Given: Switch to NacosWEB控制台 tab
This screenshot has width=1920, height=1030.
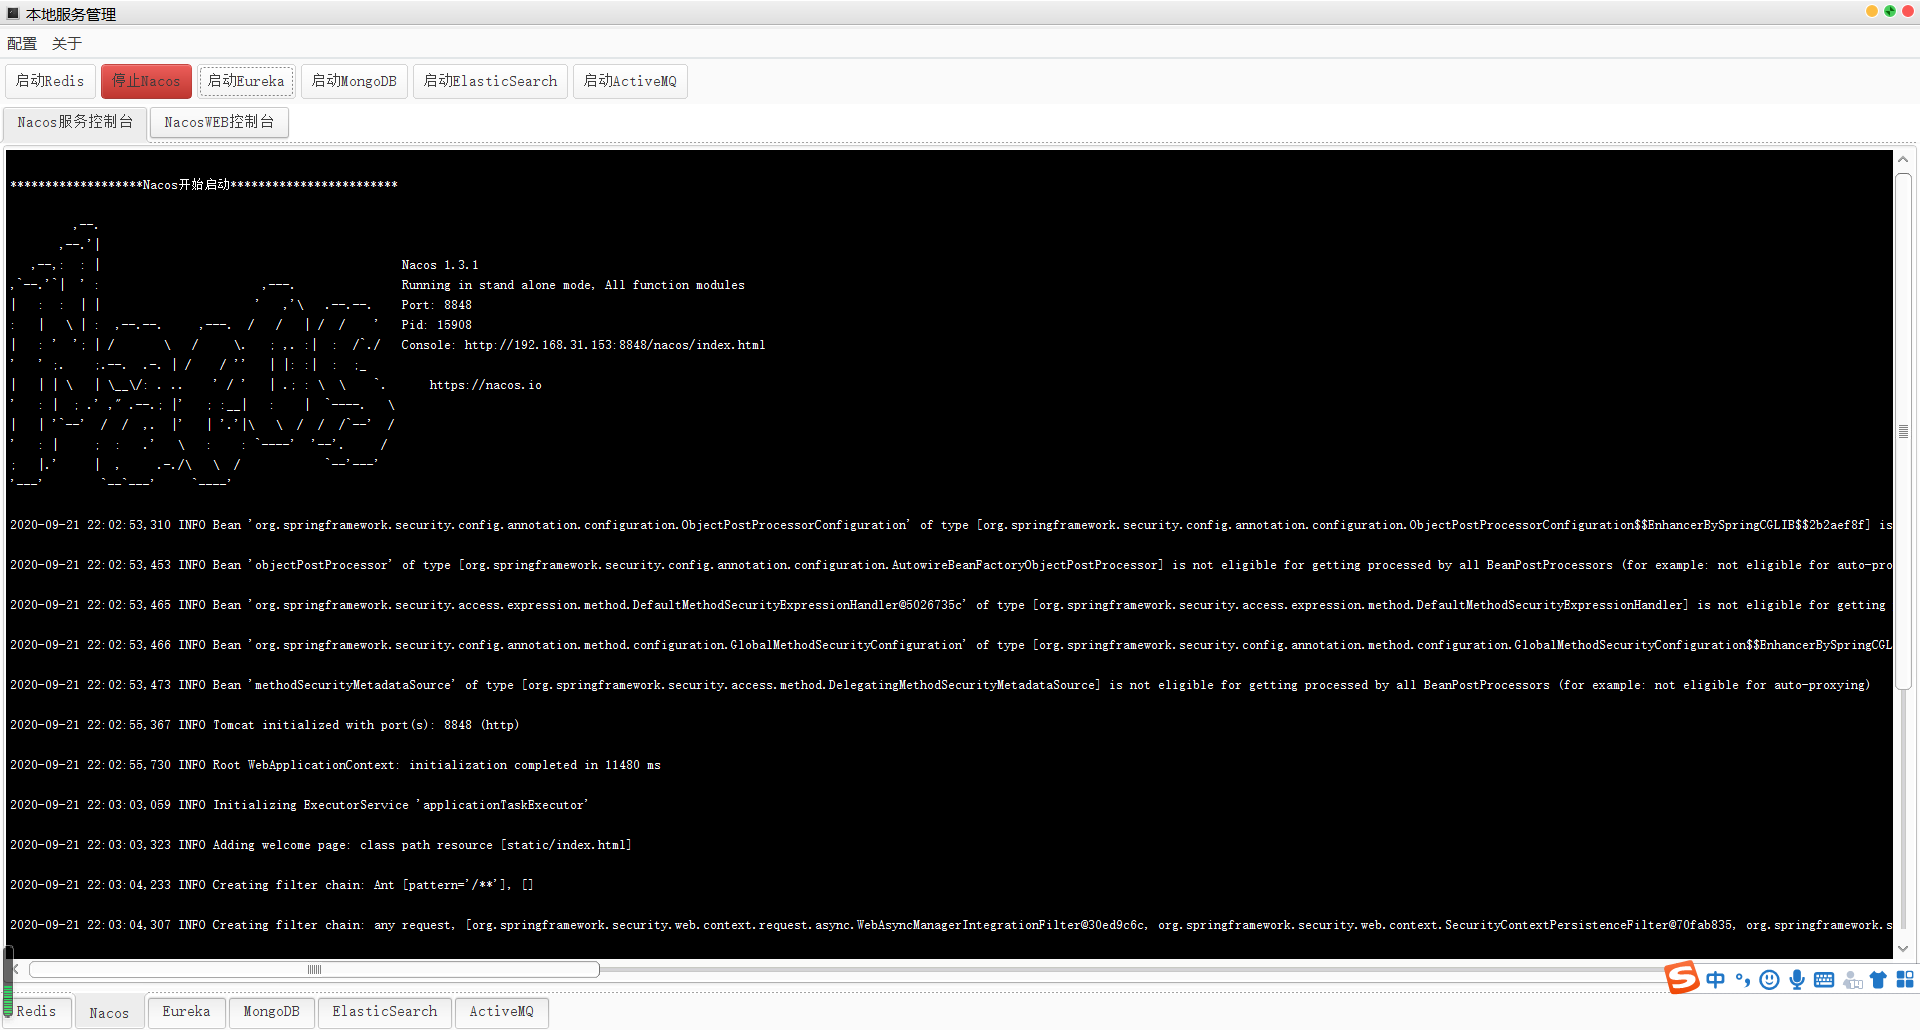Looking at the screenshot, I should click(219, 122).
